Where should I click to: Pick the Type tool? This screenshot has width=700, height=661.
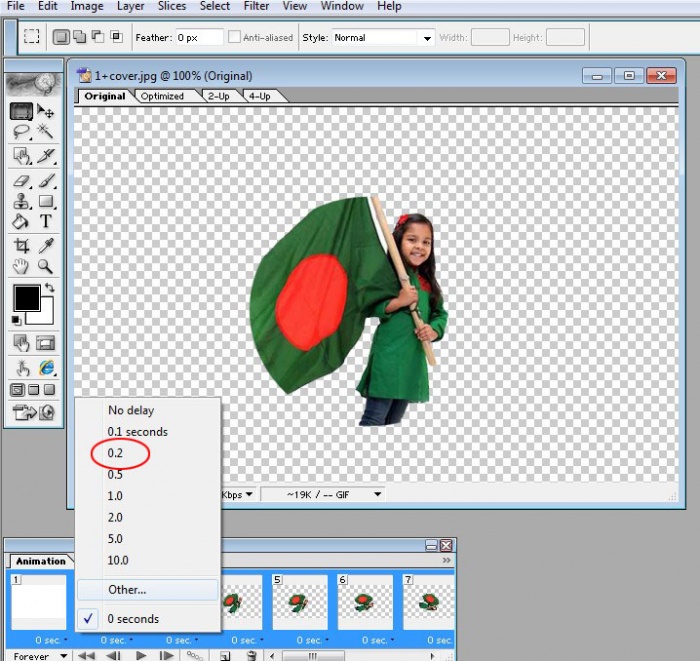46,221
